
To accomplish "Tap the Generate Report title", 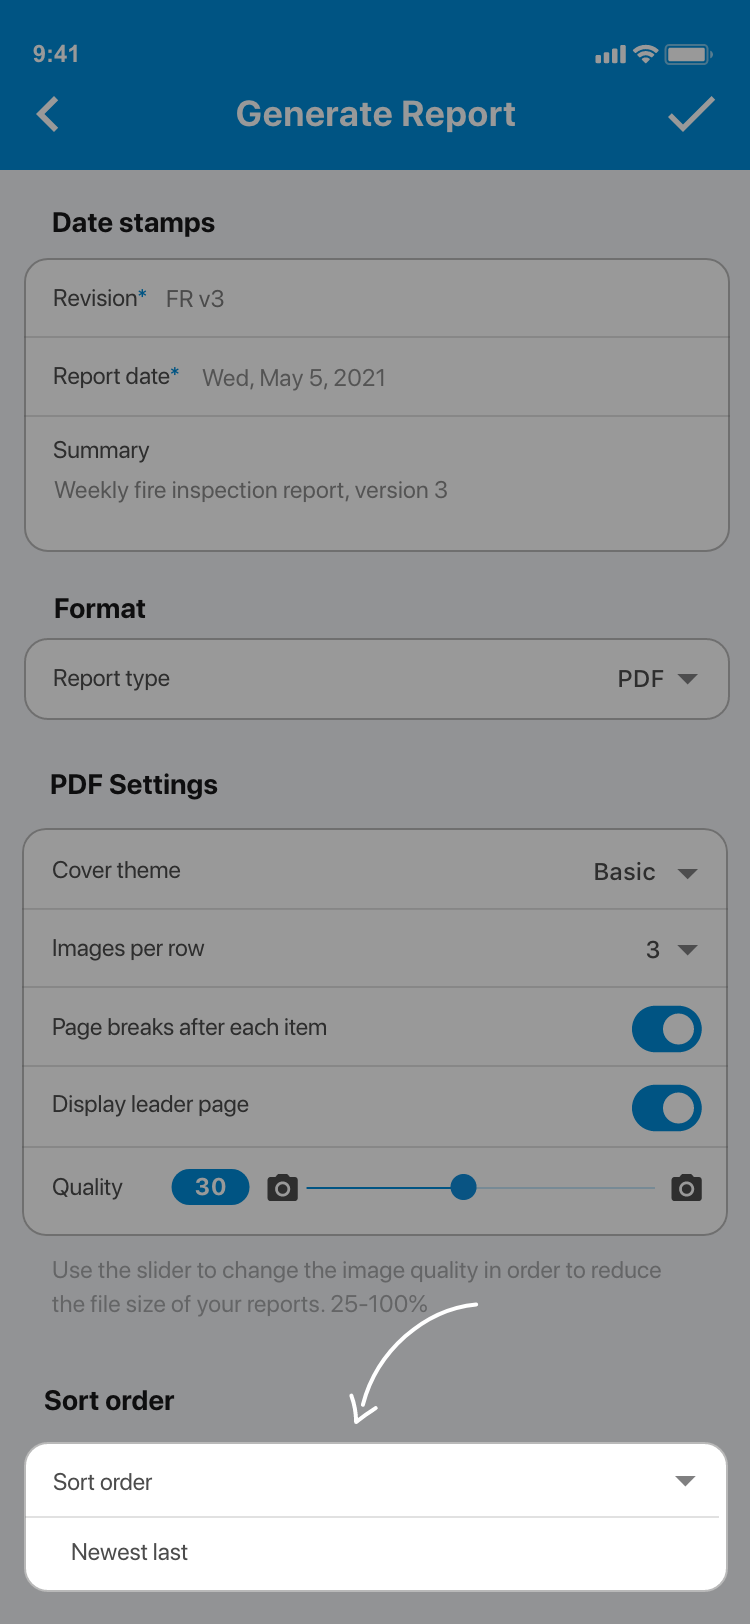I will pyautogui.click(x=375, y=114).
